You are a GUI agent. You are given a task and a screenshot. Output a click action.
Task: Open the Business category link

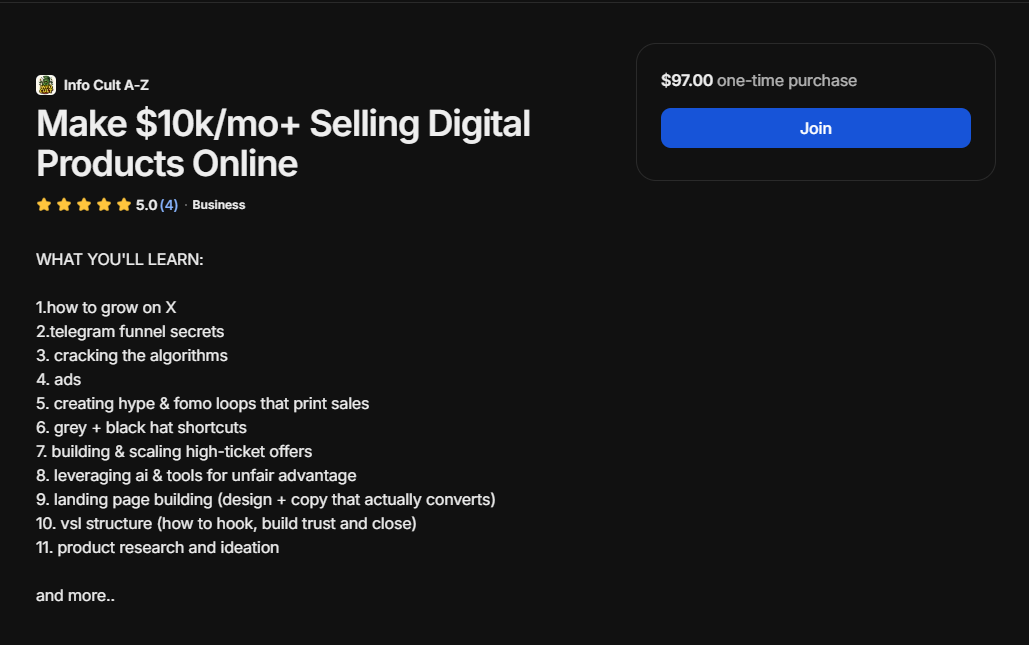219,204
